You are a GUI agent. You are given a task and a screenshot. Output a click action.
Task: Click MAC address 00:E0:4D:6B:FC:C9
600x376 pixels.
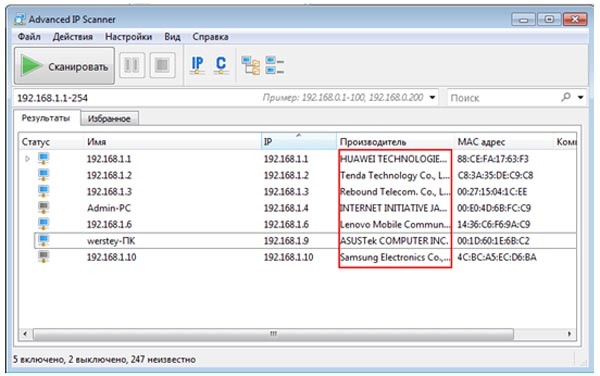point(494,208)
